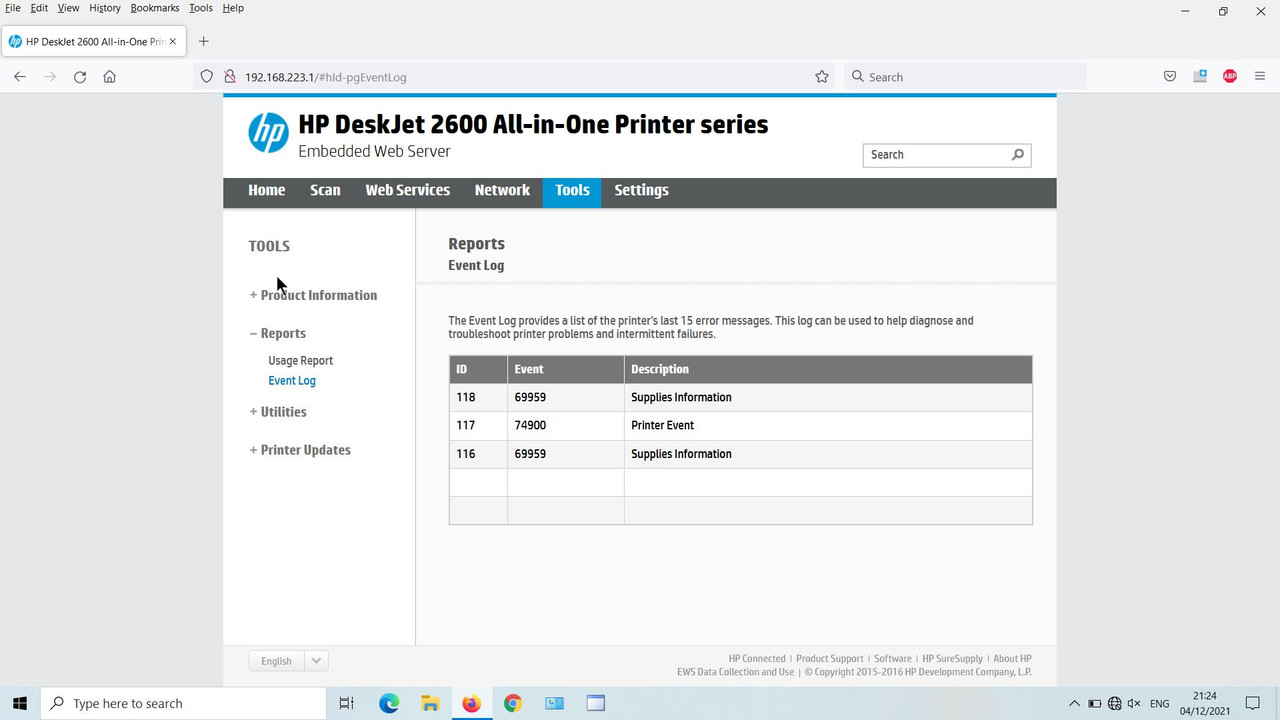
Task: Open a new tab with plus button
Action: [x=204, y=41]
